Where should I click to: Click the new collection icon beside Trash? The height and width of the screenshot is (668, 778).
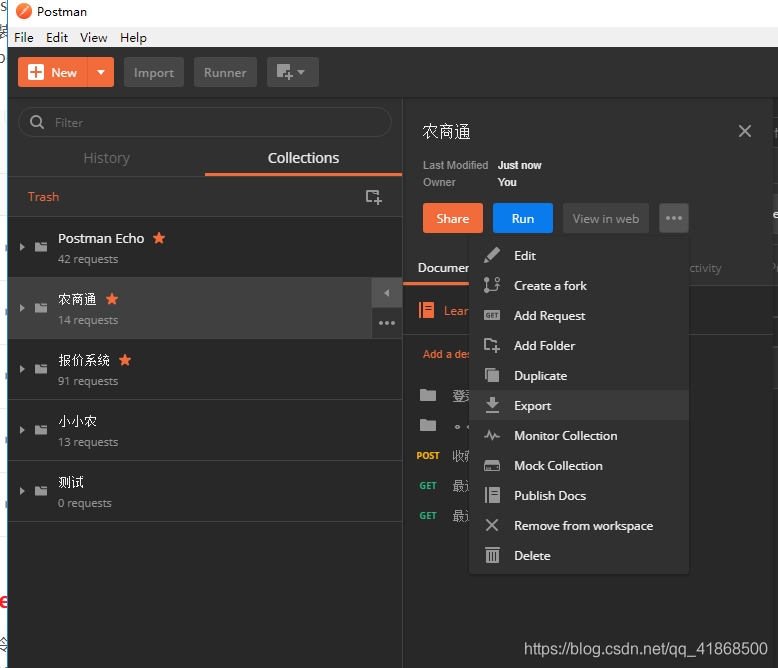(374, 197)
